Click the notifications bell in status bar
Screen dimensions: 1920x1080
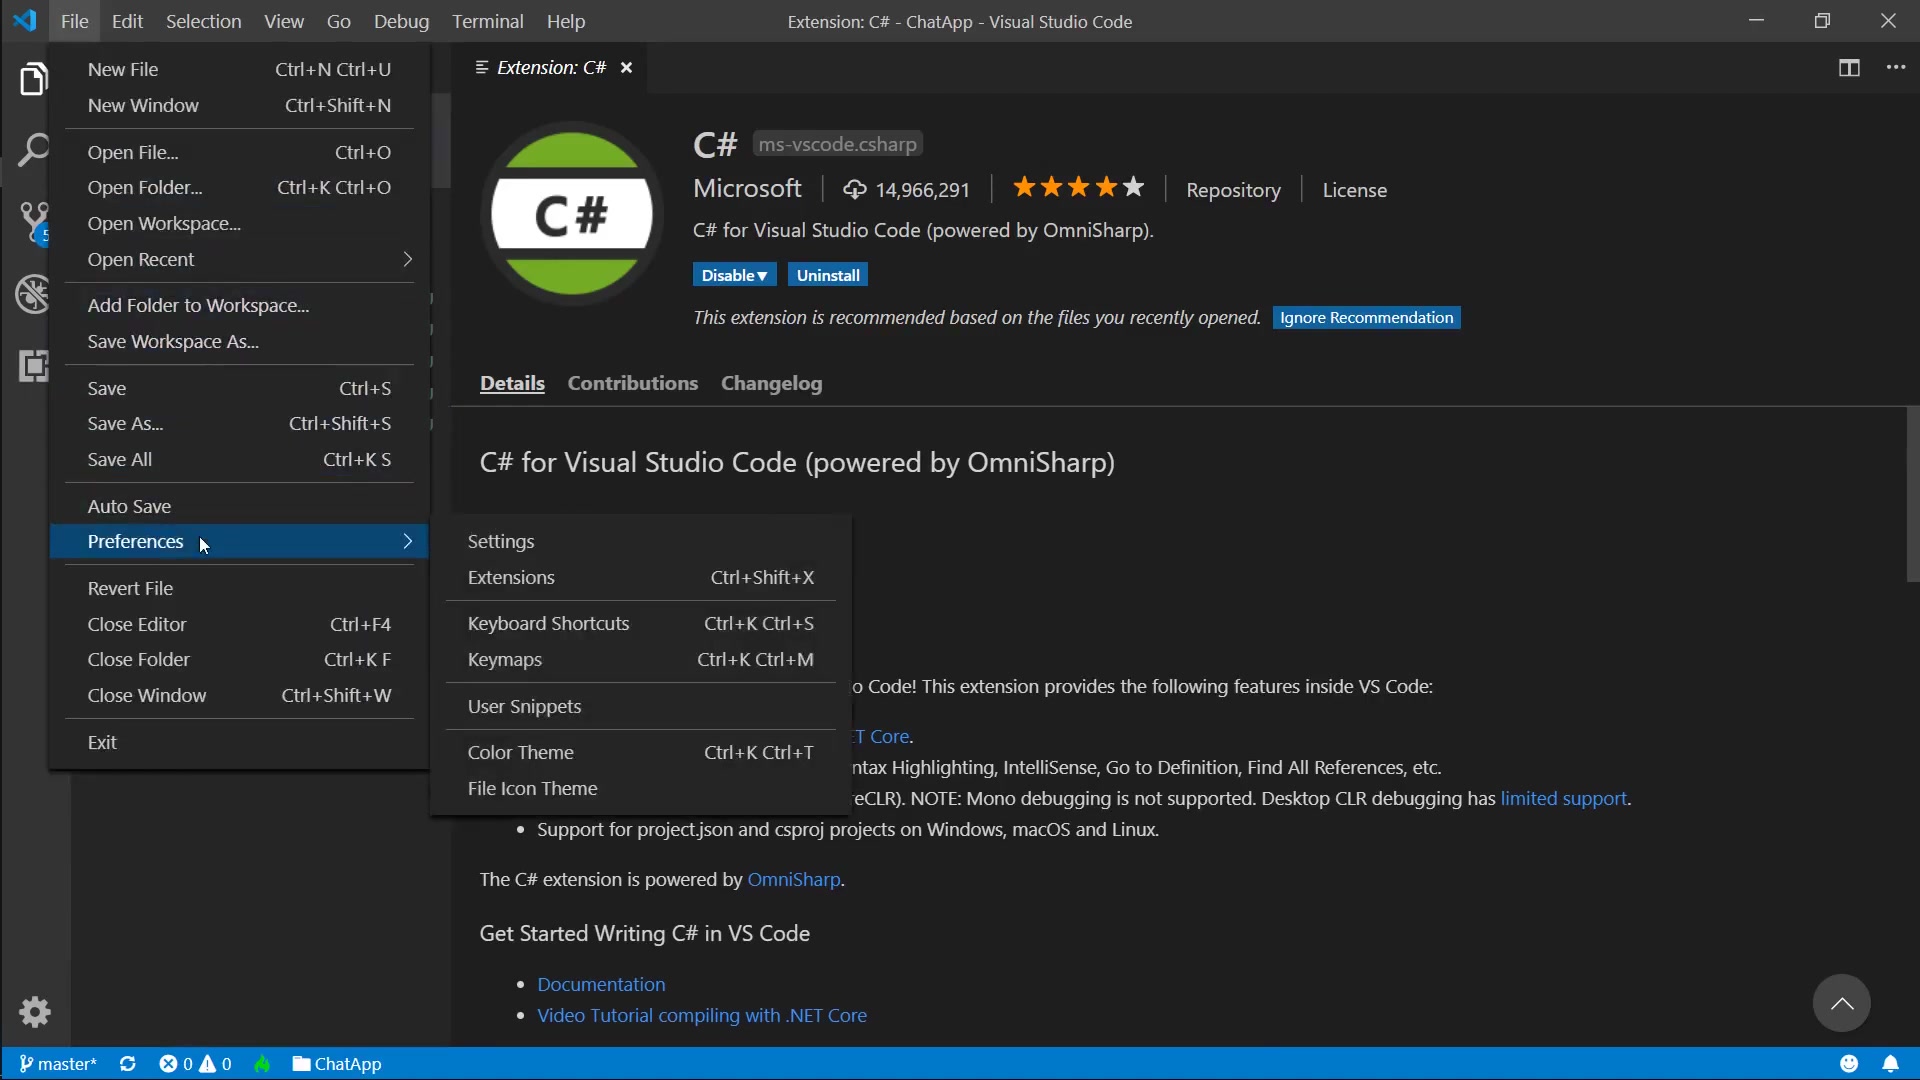(x=1890, y=1064)
